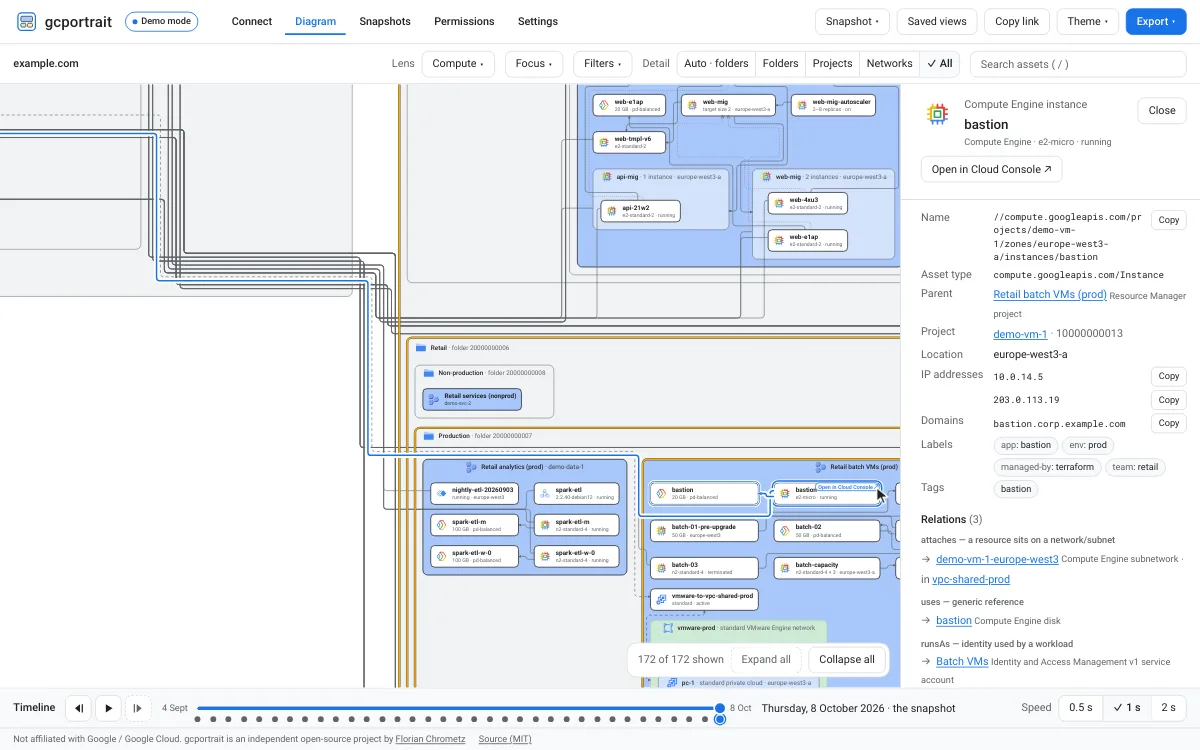1200x750 pixels.
Task: Expand all diagram groups
Action: coord(766,659)
